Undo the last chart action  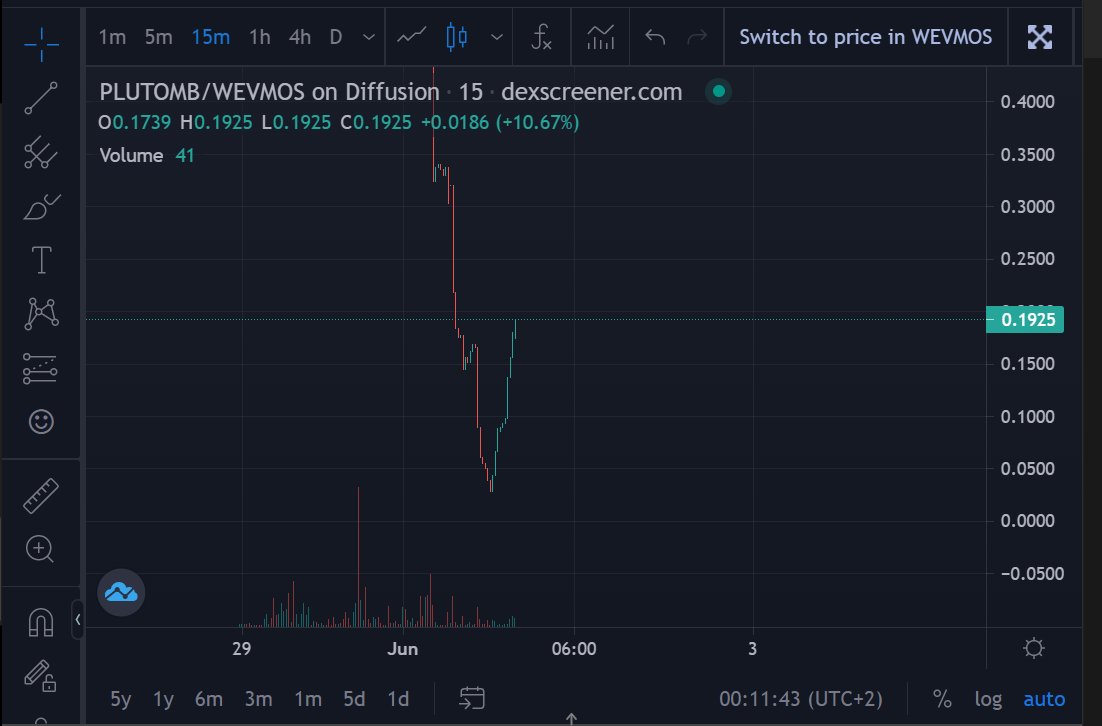click(x=655, y=37)
